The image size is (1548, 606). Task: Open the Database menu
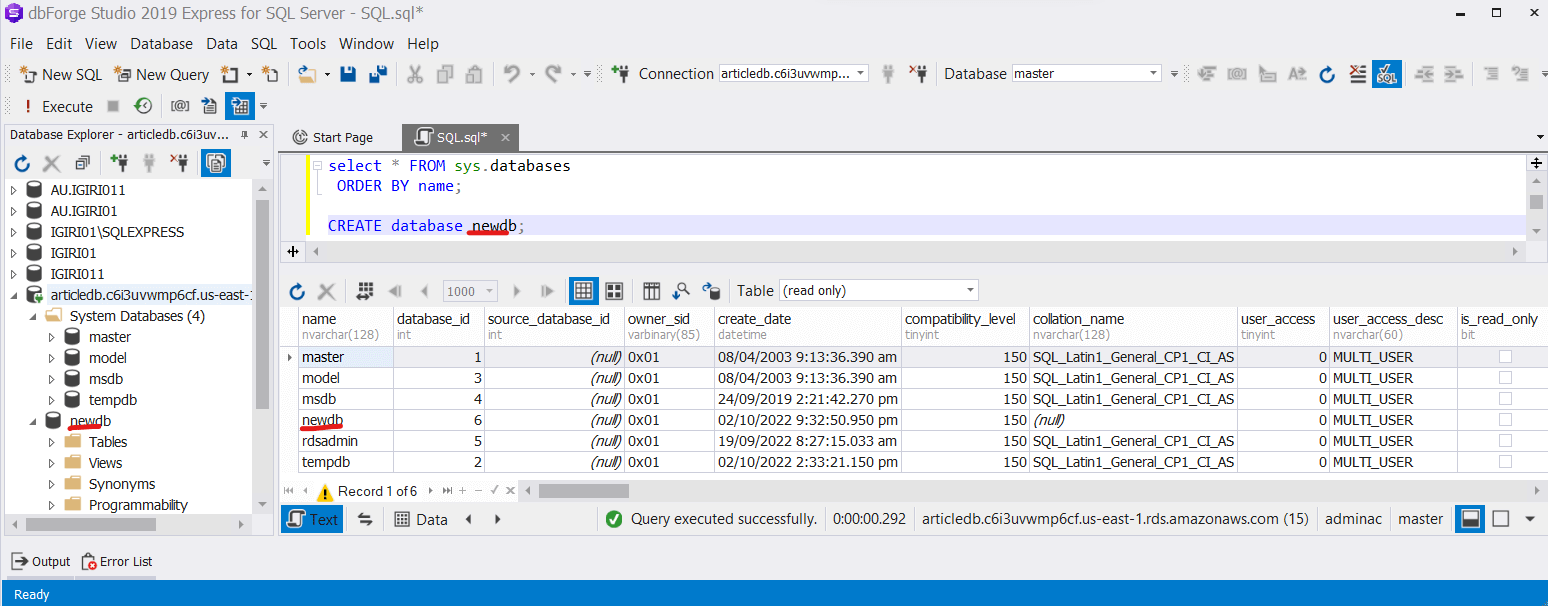click(x=161, y=44)
